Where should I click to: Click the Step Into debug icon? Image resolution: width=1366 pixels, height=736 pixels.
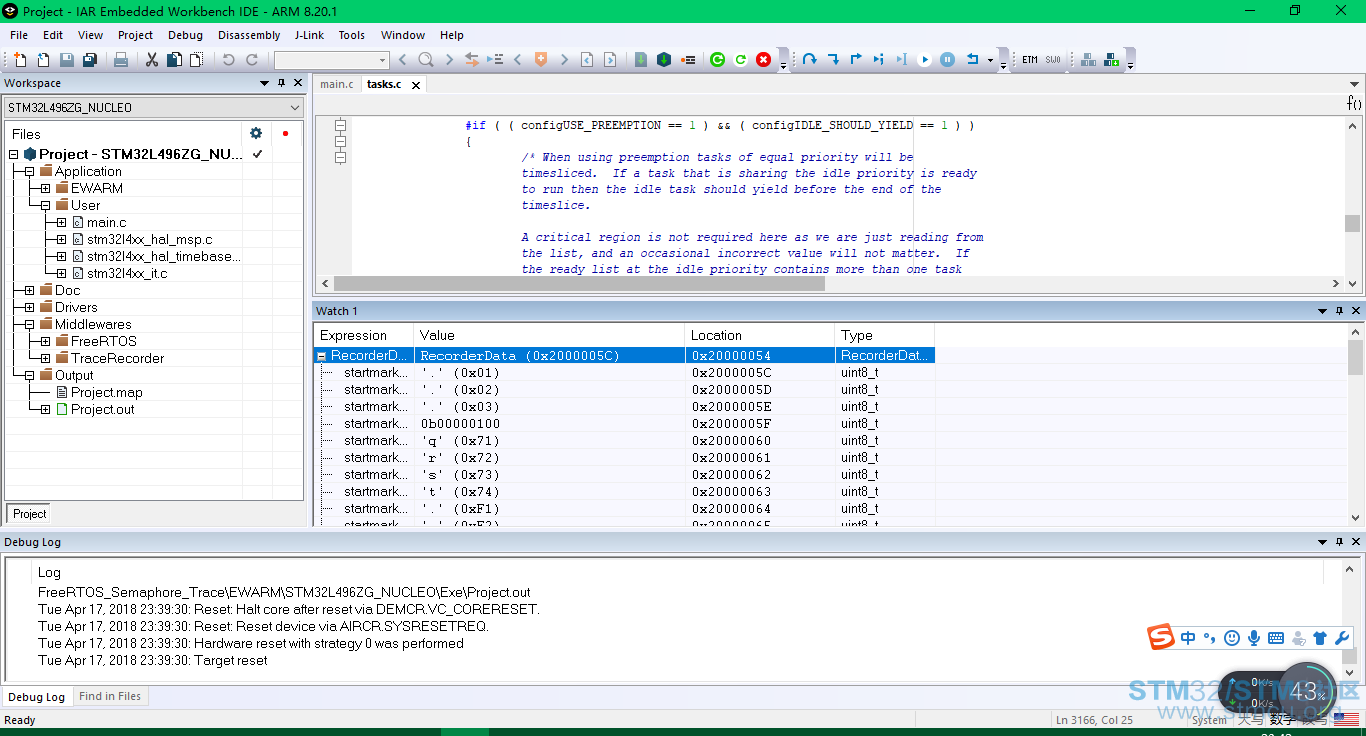[833, 60]
